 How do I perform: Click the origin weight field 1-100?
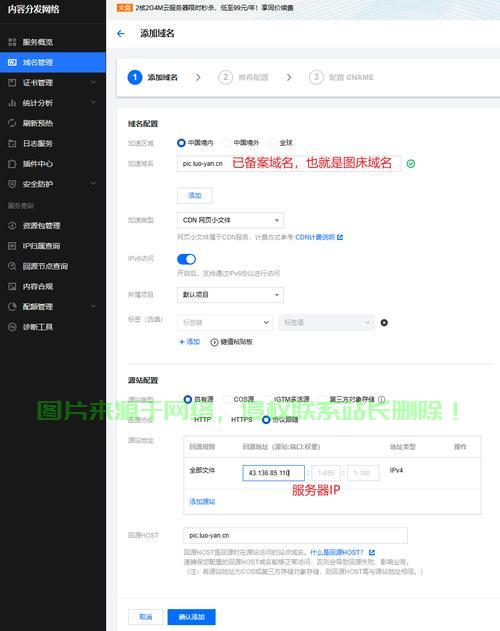click(x=363, y=473)
